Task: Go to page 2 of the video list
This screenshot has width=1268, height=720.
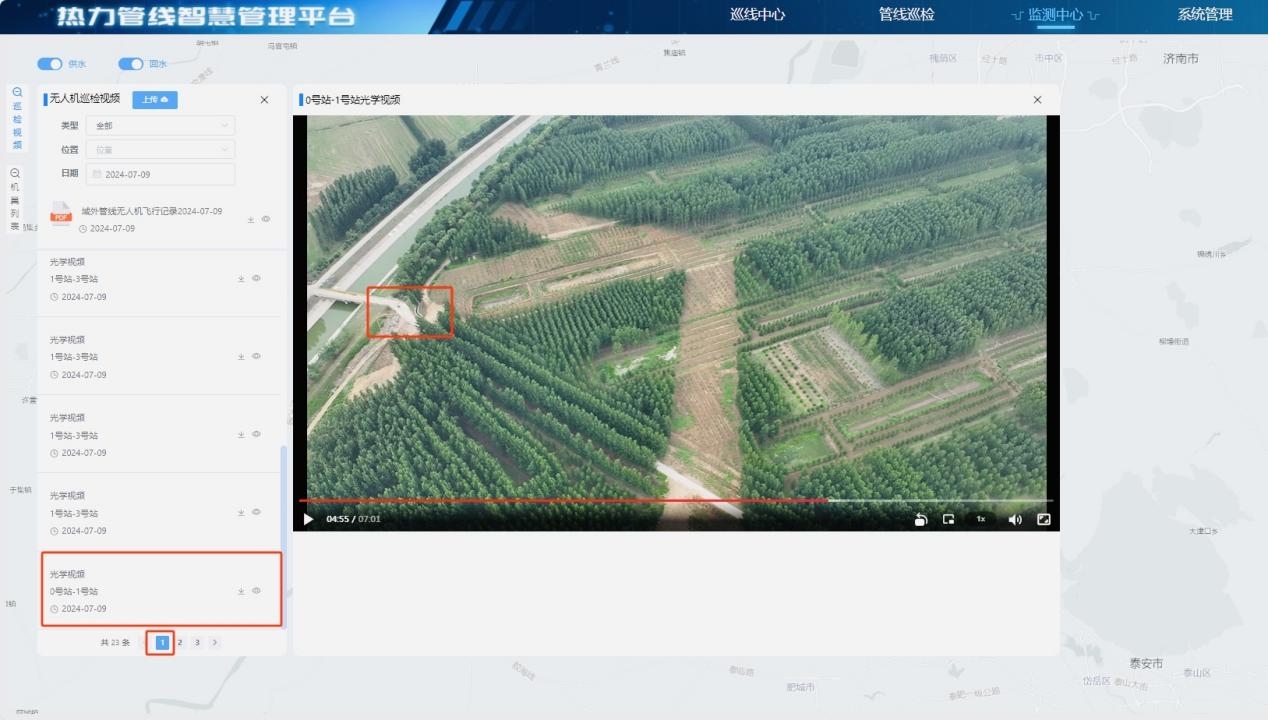Action: coord(180,642)
